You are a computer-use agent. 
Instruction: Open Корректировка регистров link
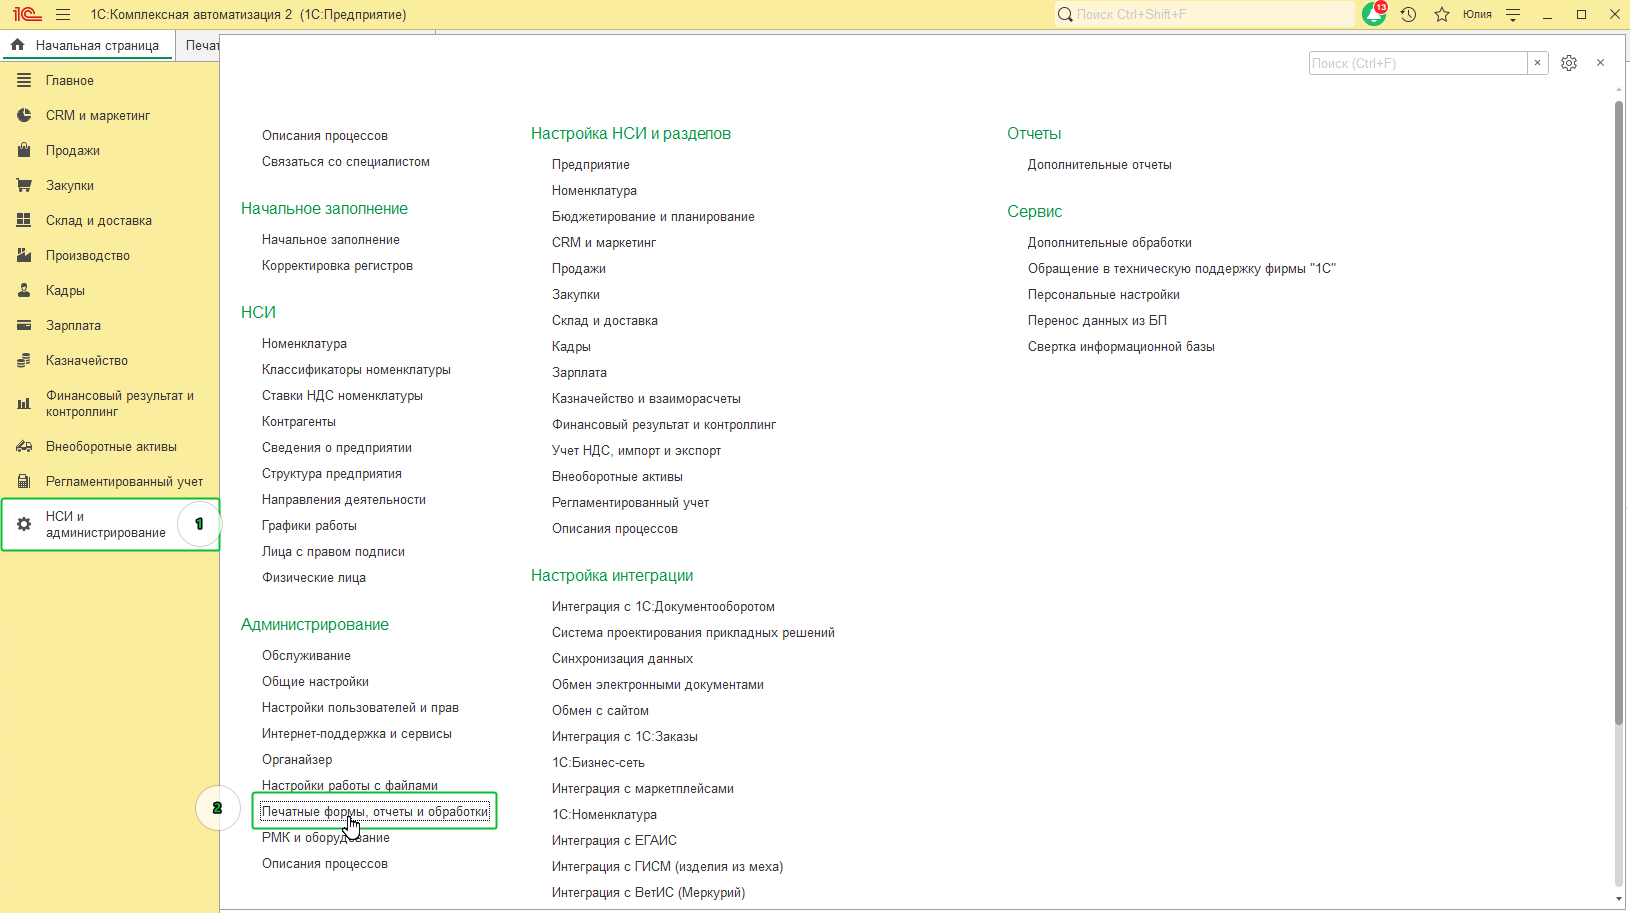click(x=337, y=265)
